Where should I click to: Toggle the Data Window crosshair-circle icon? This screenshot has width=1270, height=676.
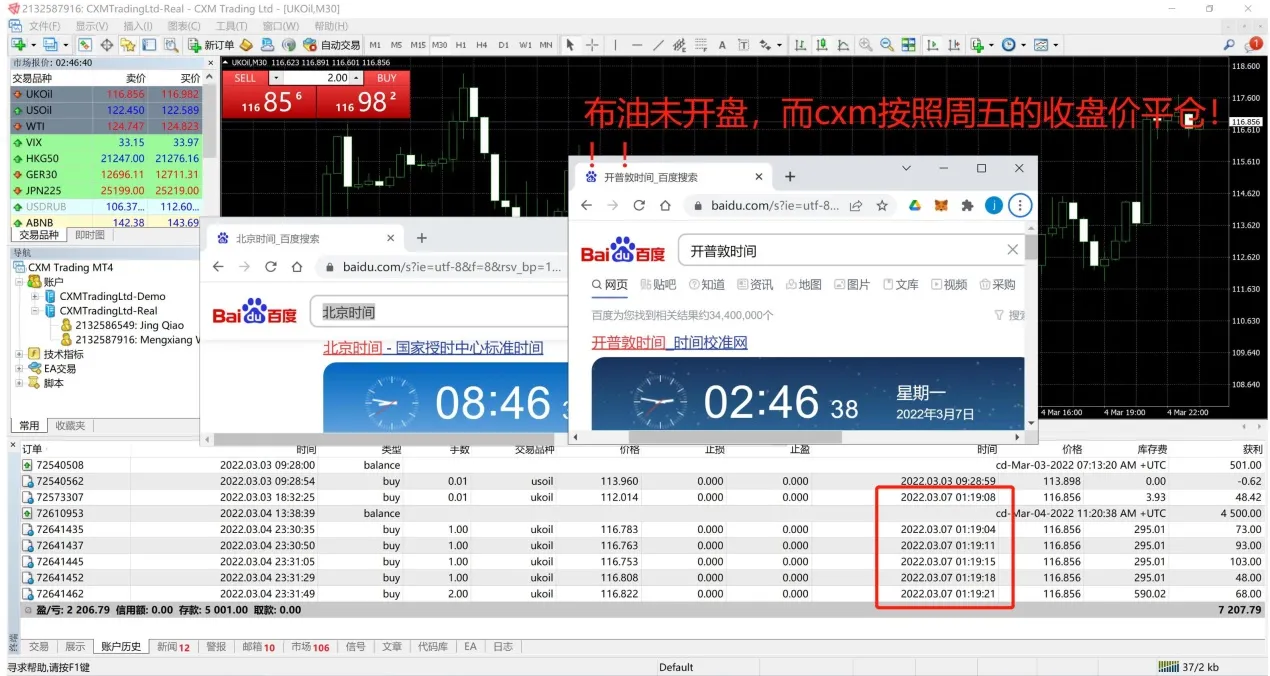106,45
